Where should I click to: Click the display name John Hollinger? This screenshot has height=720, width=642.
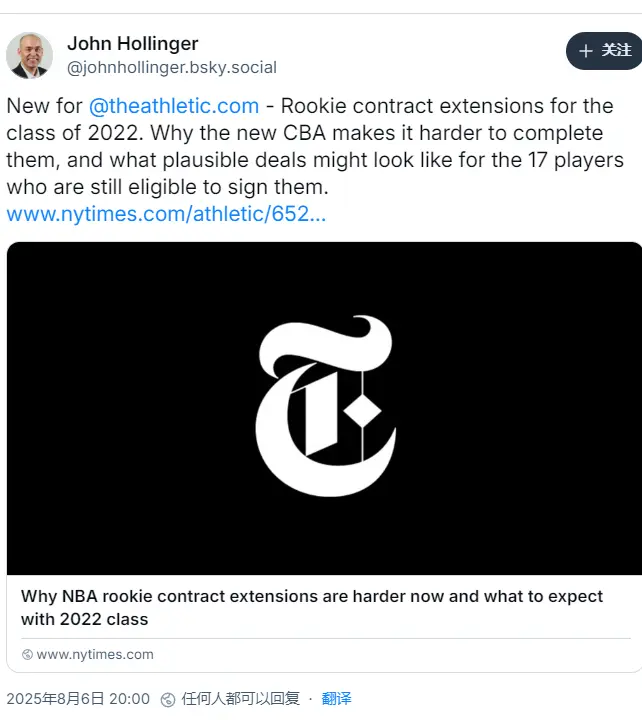132,43
